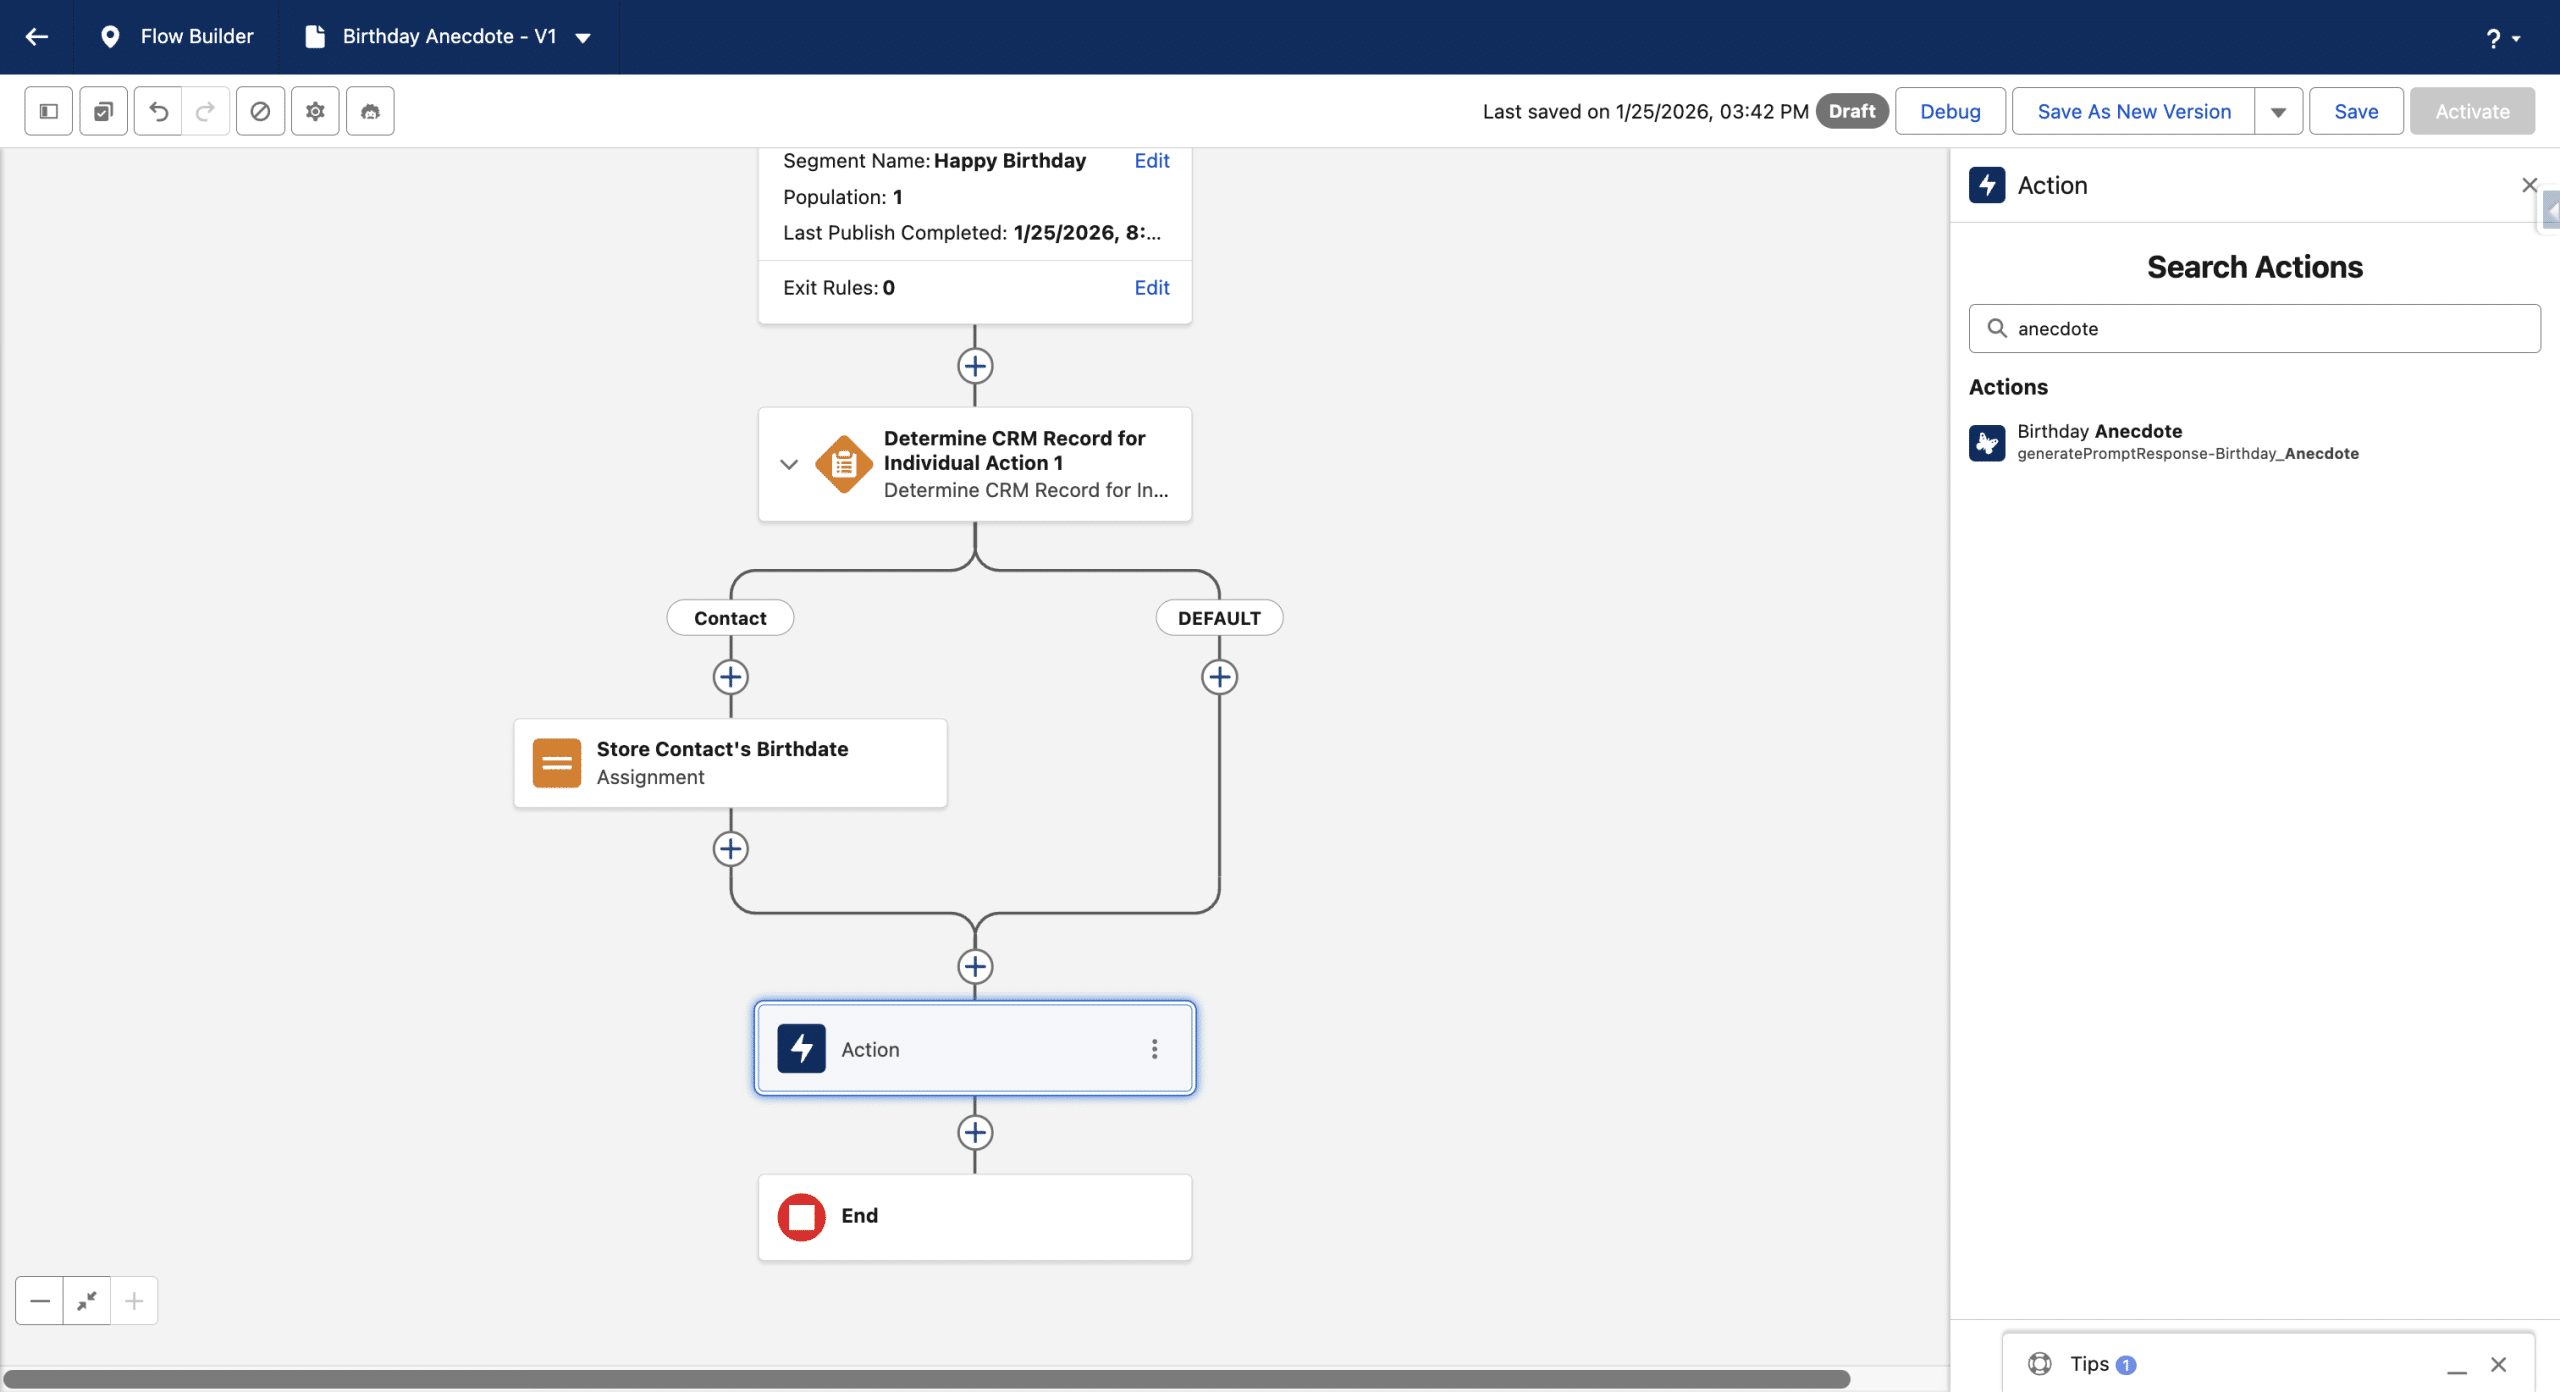This screenshot has width=2560, height=1392.
Task: Collapse the Determine CRM Record element
Action: tap(789, 464)
